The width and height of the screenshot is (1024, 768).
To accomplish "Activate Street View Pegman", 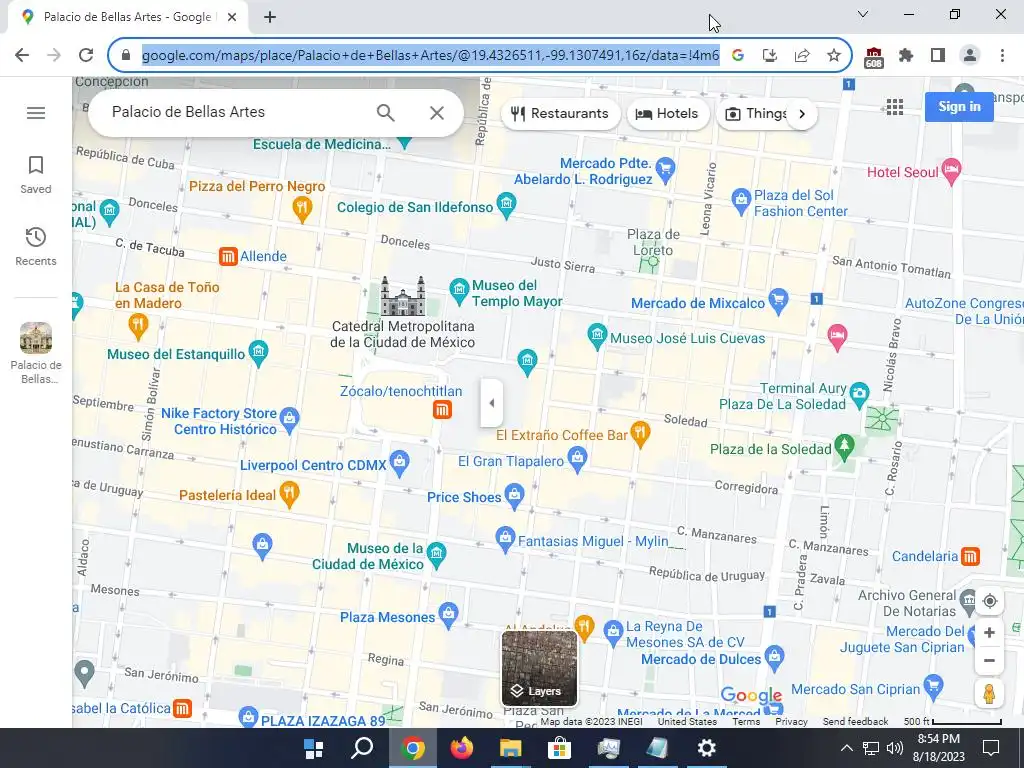I will pos(989,693).
